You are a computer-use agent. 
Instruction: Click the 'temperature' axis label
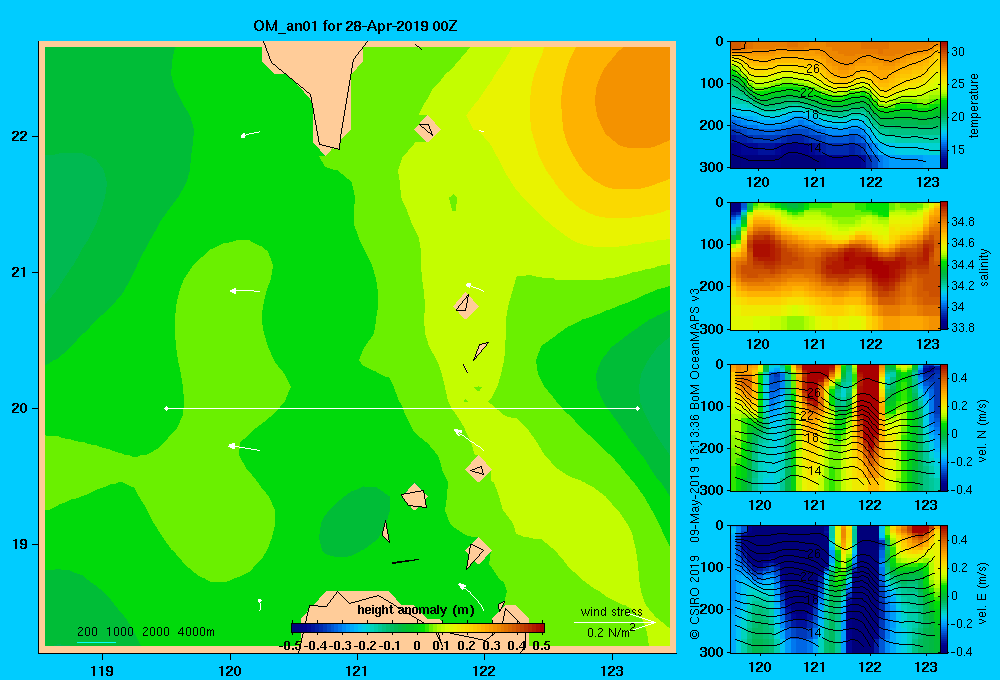coord(974,105)
